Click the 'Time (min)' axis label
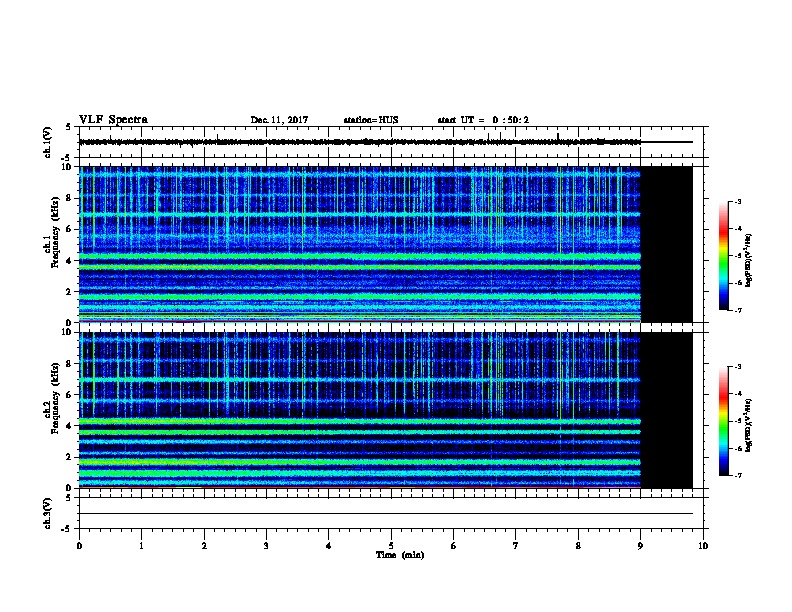Viewport: 792px width, 612px height. pyautogui.click(x=400, y=555)
